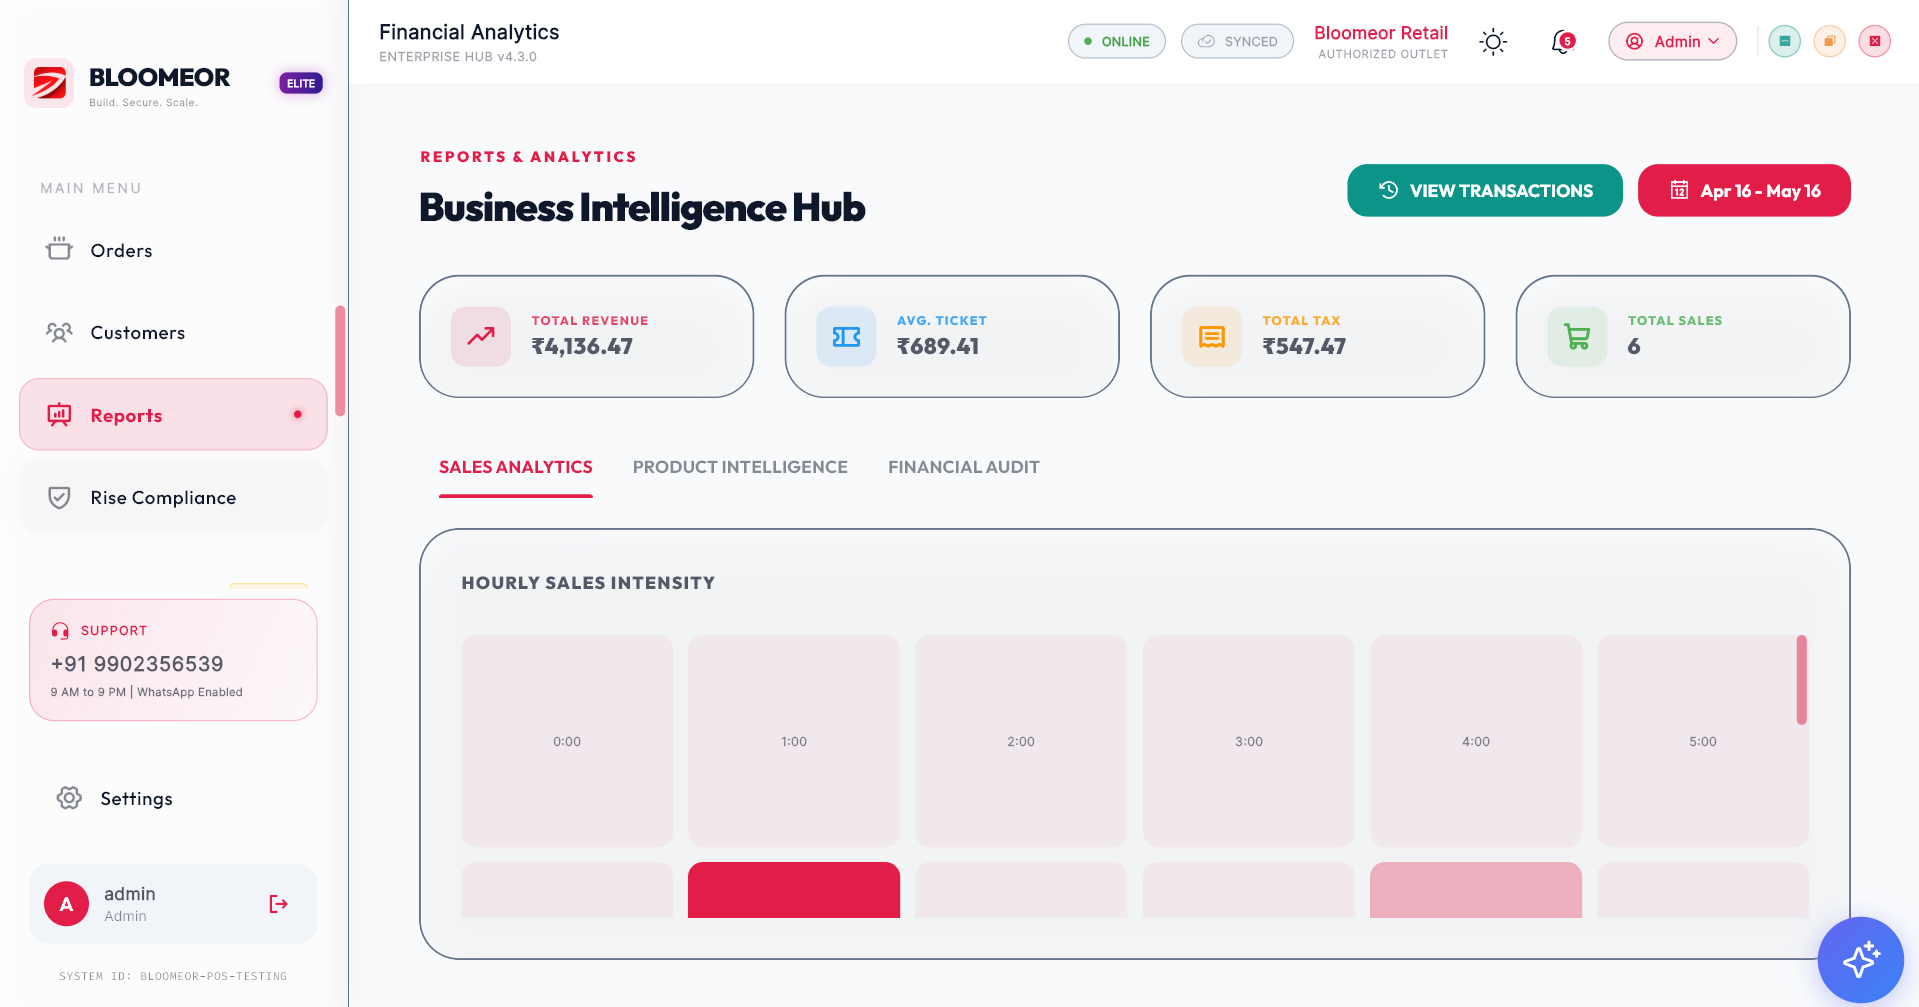This screenshot has height=1007, width=1919.
Task: Click the 2:00 hourly intensity cell
Action: [1021, 741]
